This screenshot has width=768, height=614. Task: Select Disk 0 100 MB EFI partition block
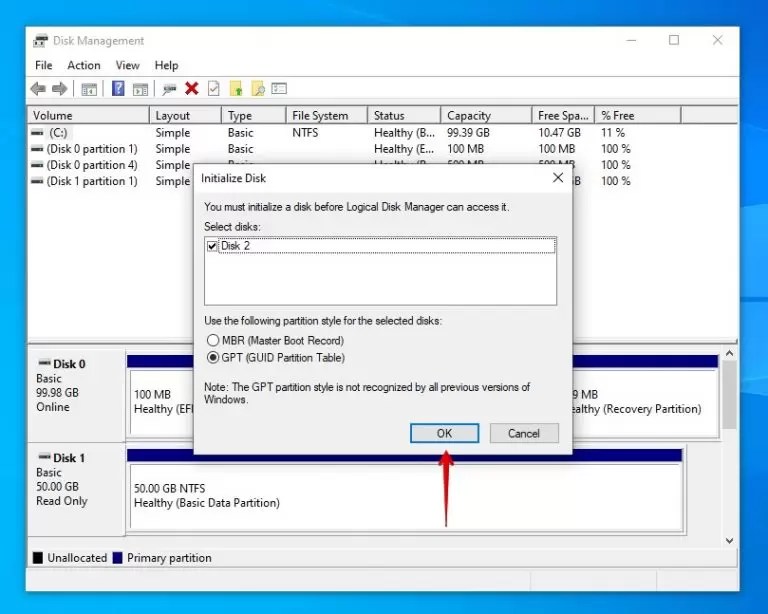click(162, 402)
